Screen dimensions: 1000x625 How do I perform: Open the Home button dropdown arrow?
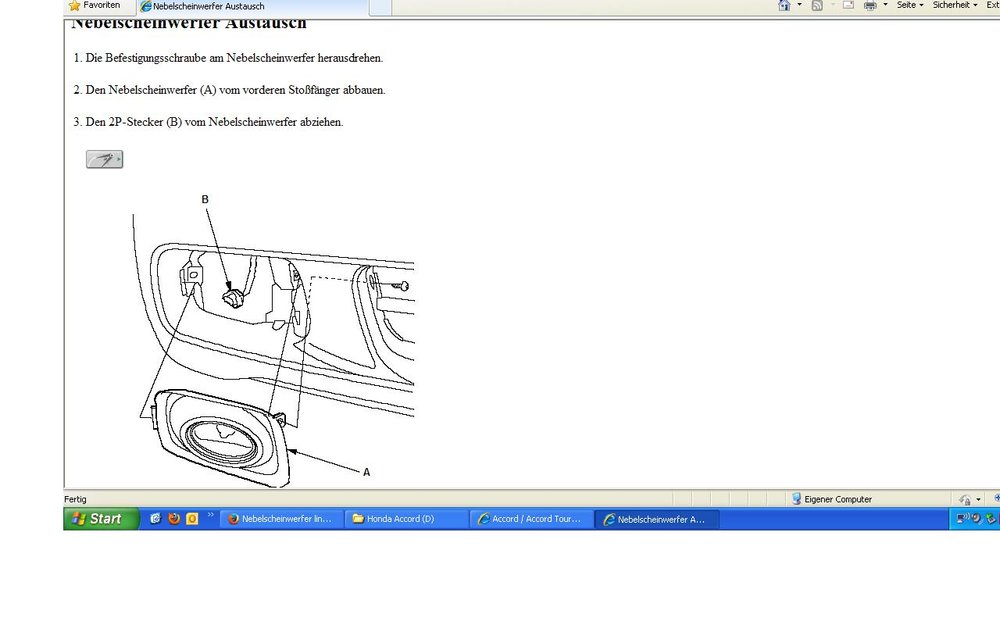[797, 5]
